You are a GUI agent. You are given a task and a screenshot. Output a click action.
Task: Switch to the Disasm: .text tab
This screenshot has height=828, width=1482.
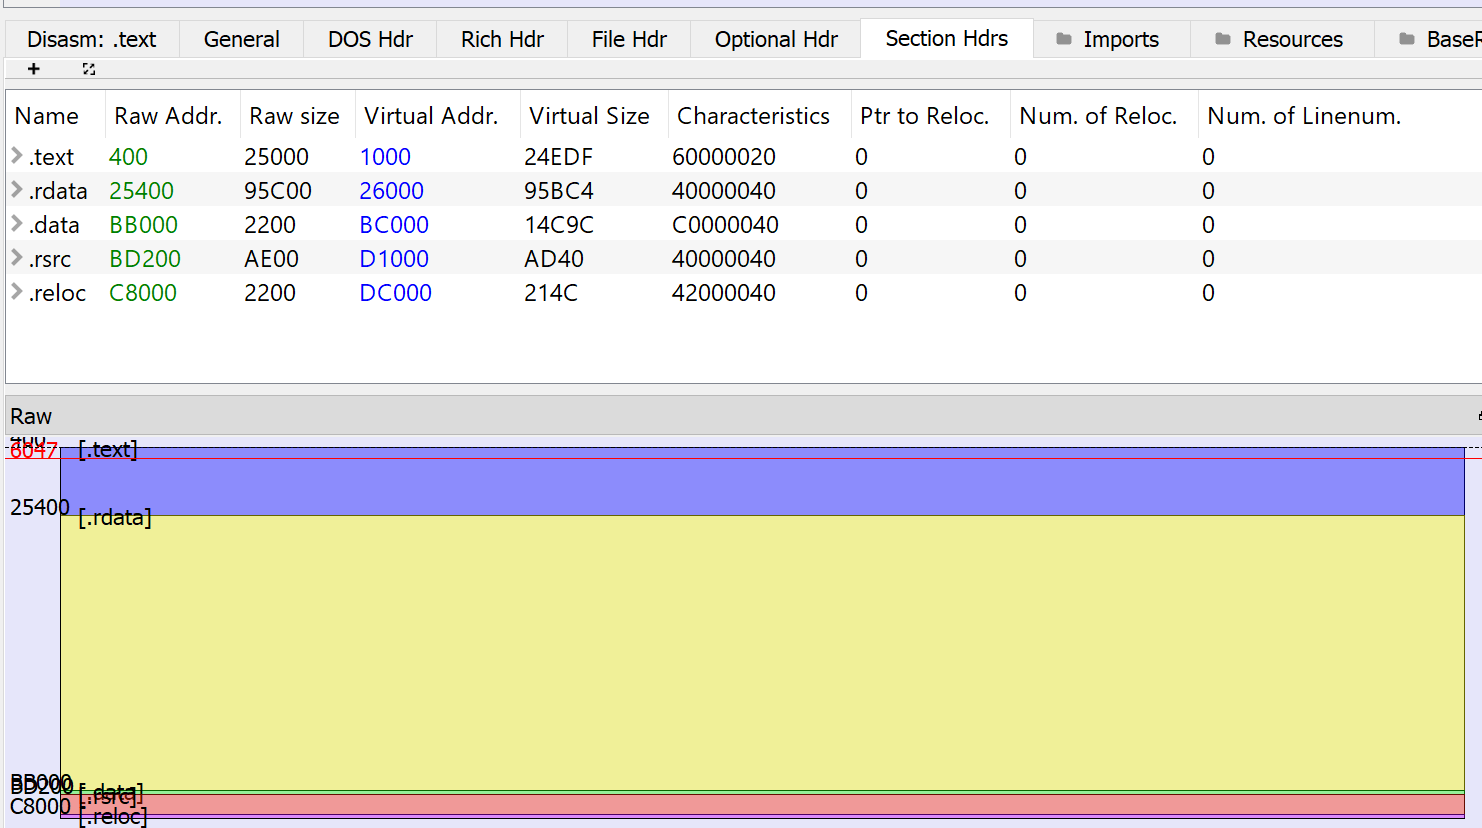point(92,39)
